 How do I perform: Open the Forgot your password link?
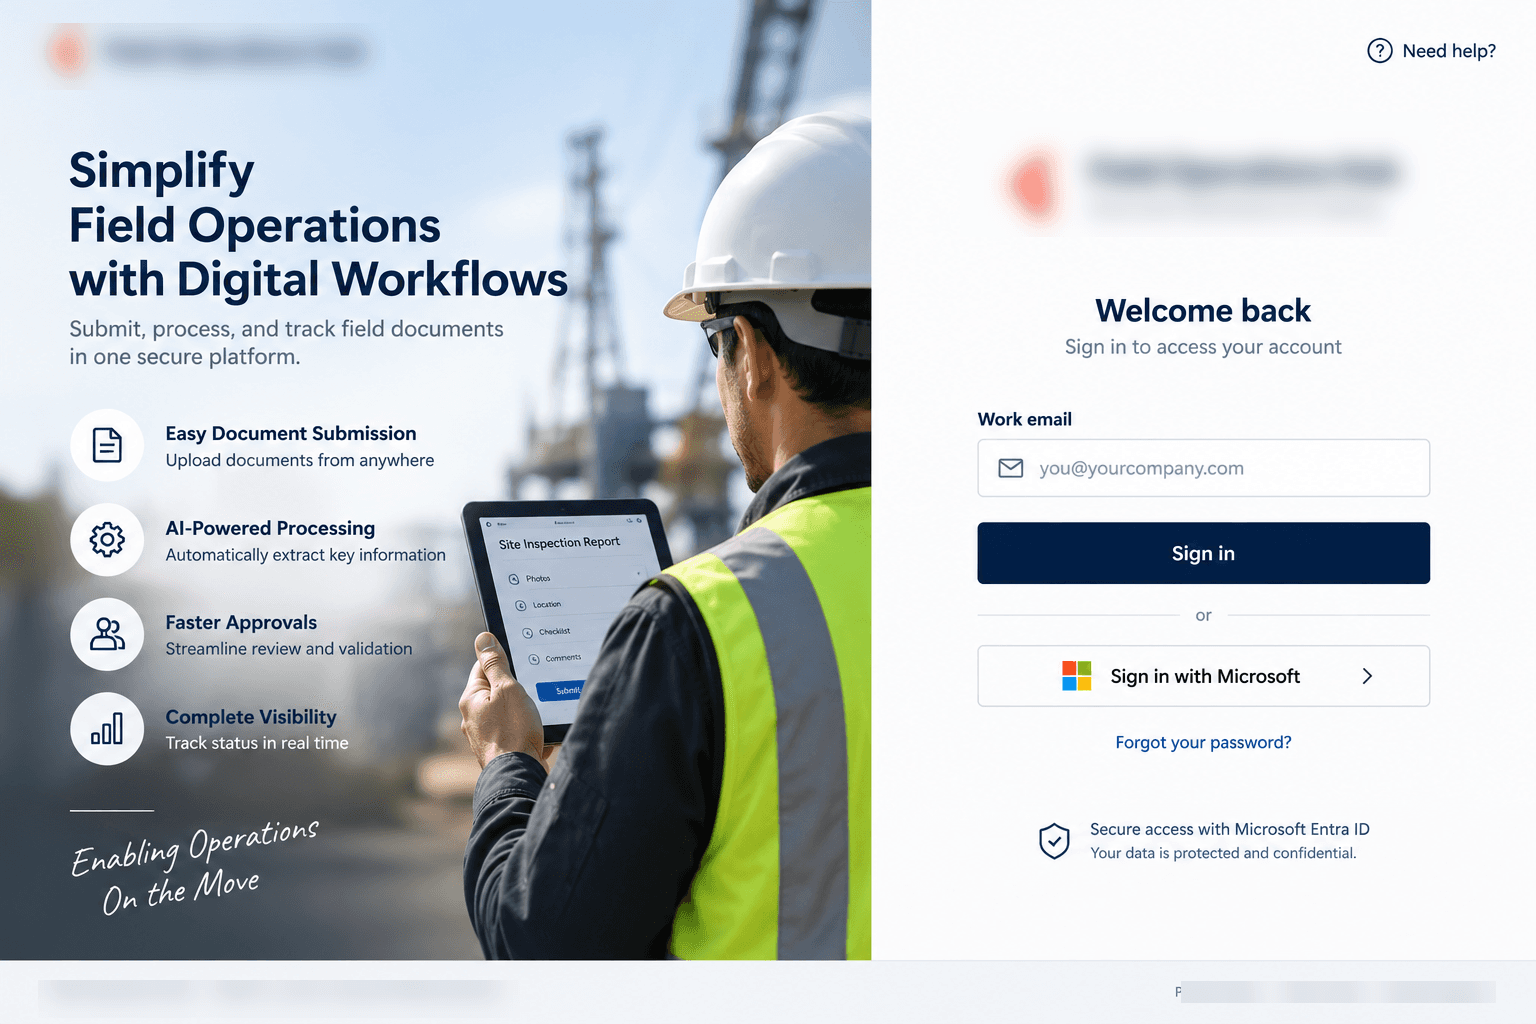click(1203, 742)
